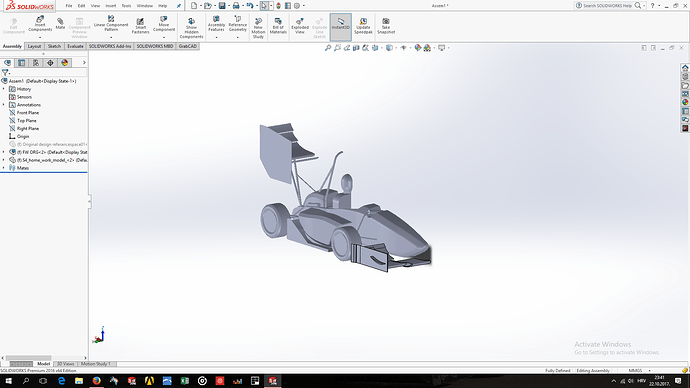This screenshot has height=388, width=690.
Task: Toggle Instant3D mode
Action: [341, 26]
